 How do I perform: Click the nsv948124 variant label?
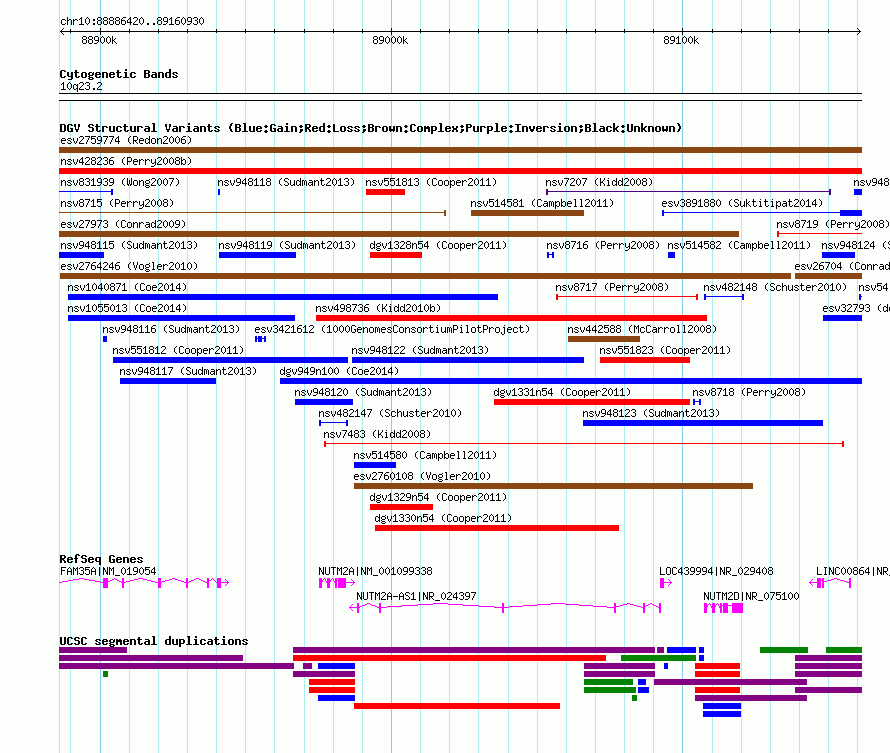pos(855,245)
